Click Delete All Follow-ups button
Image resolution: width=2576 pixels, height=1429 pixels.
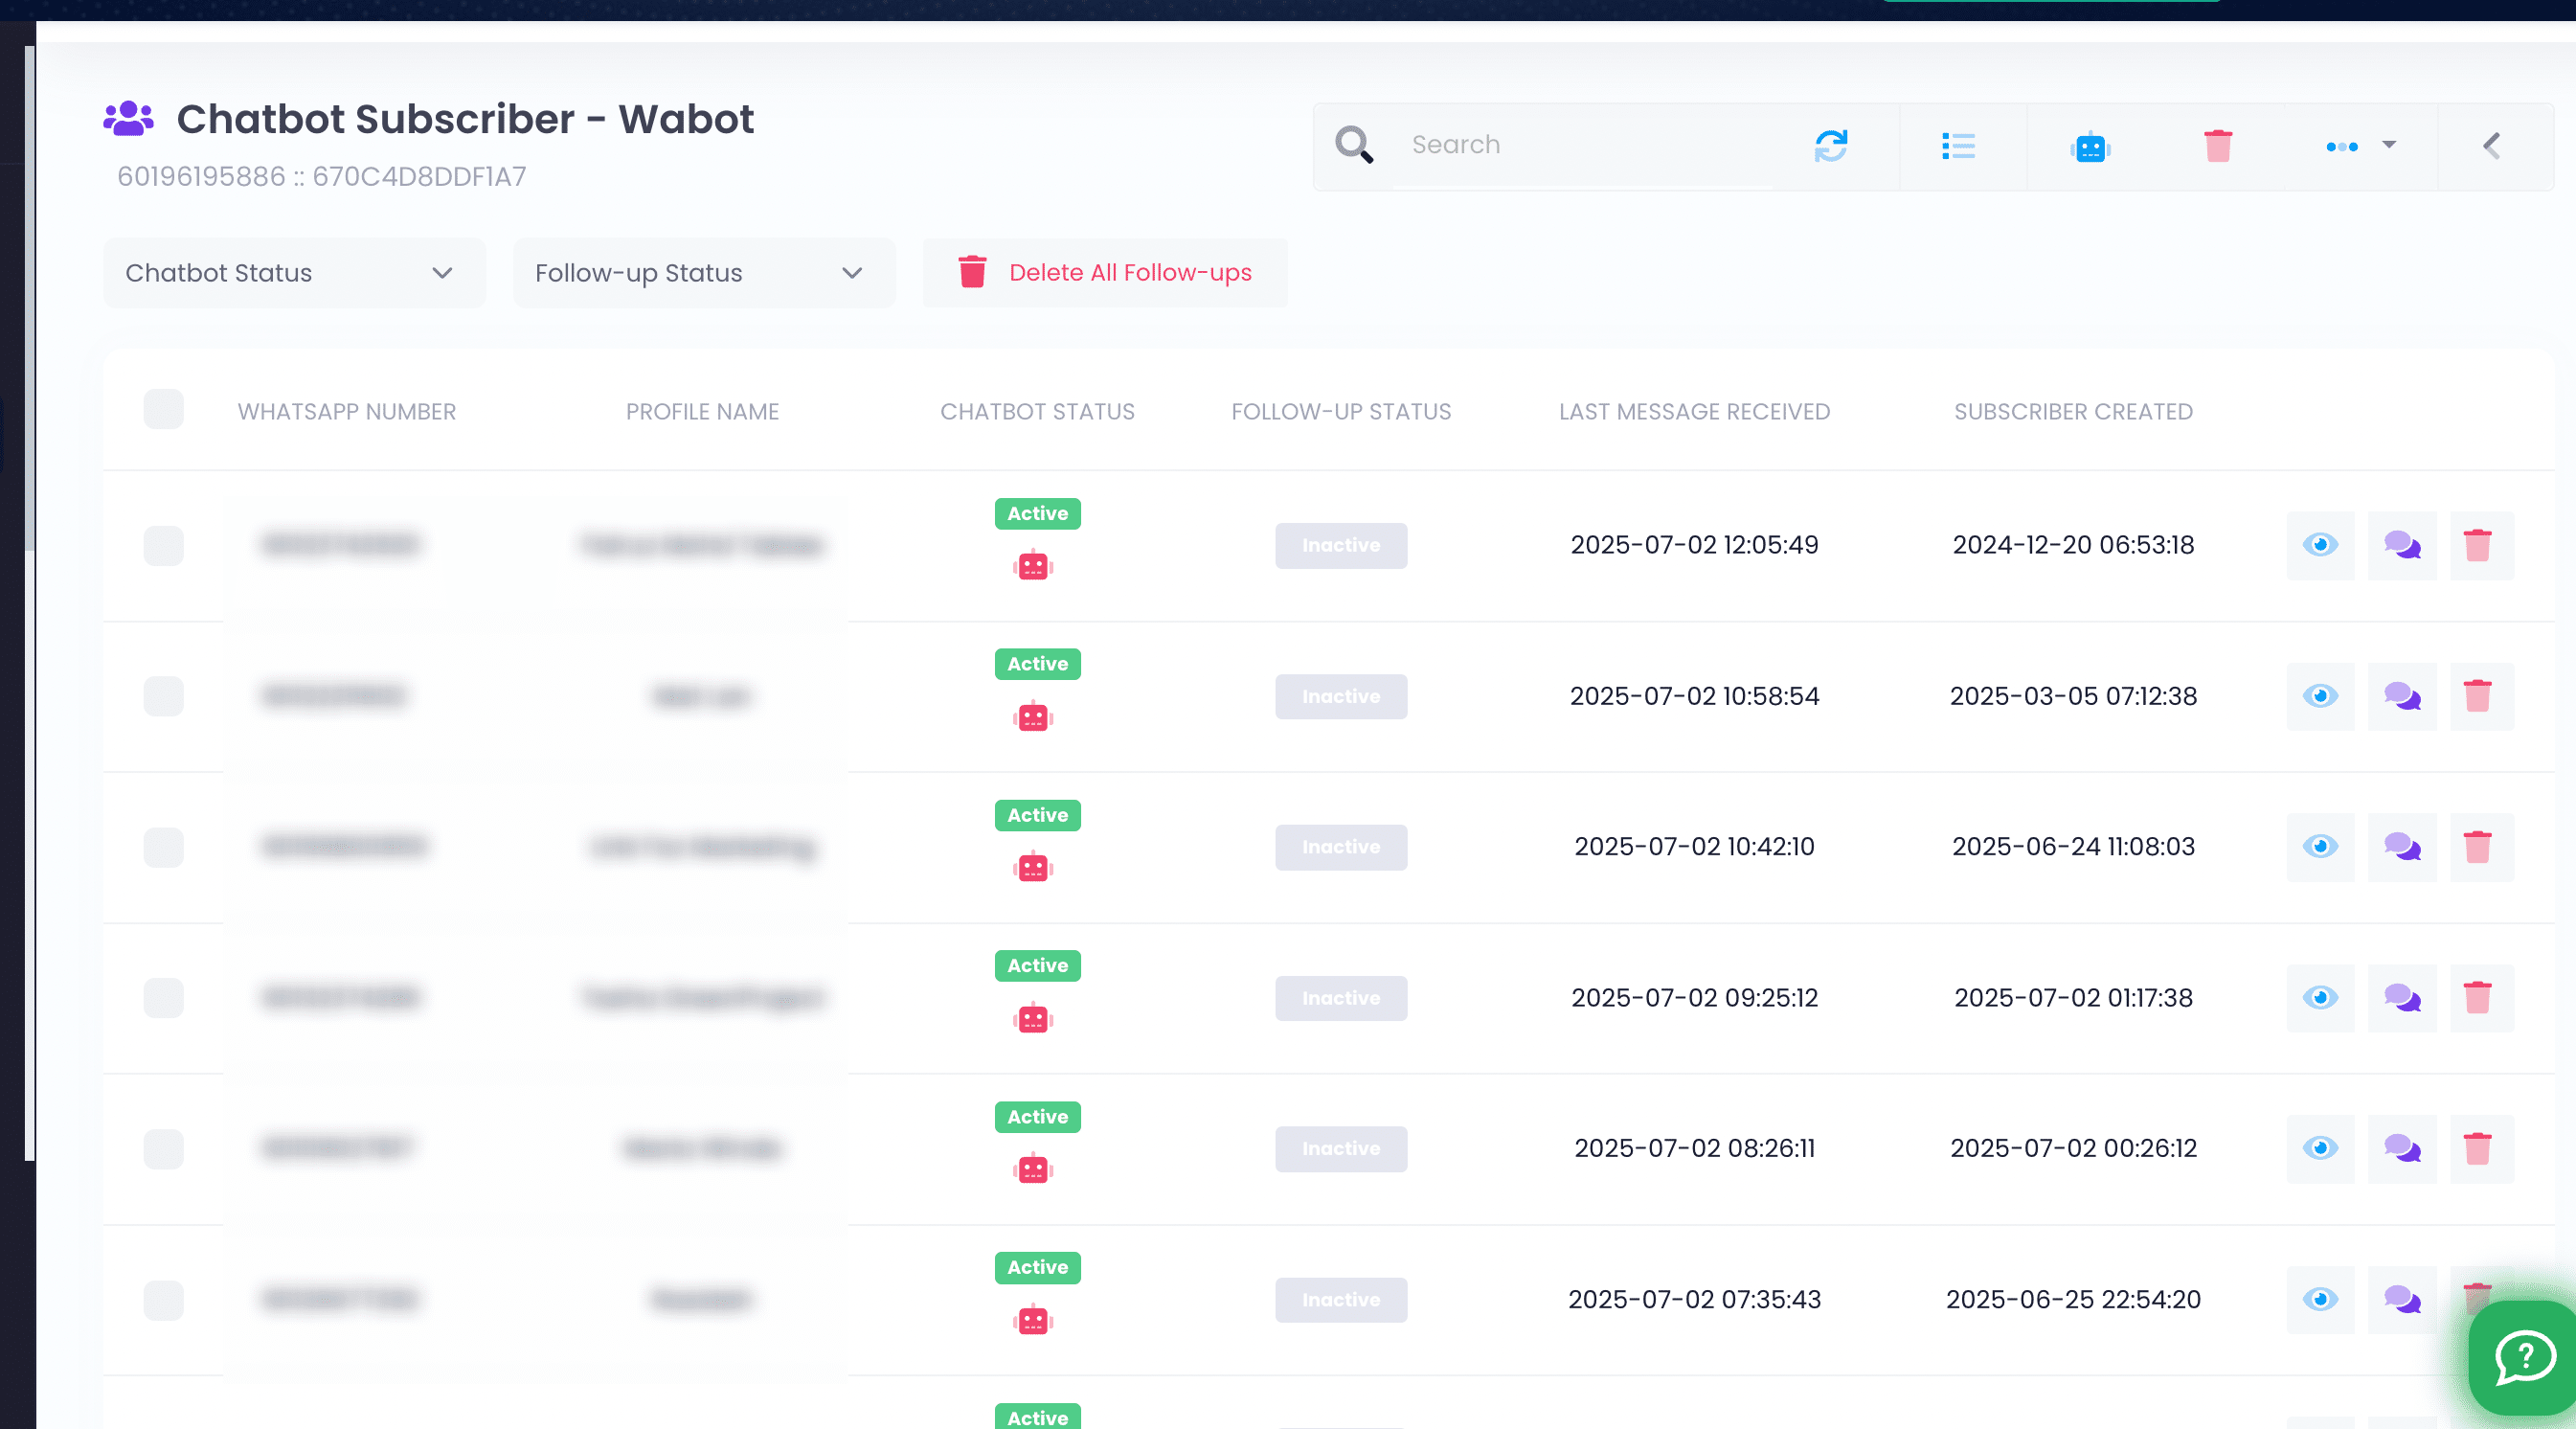point(1105,273)
